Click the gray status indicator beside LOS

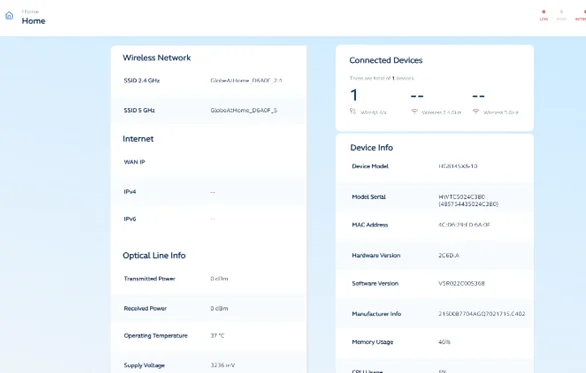pyautogui.click(x=561, y=15)
